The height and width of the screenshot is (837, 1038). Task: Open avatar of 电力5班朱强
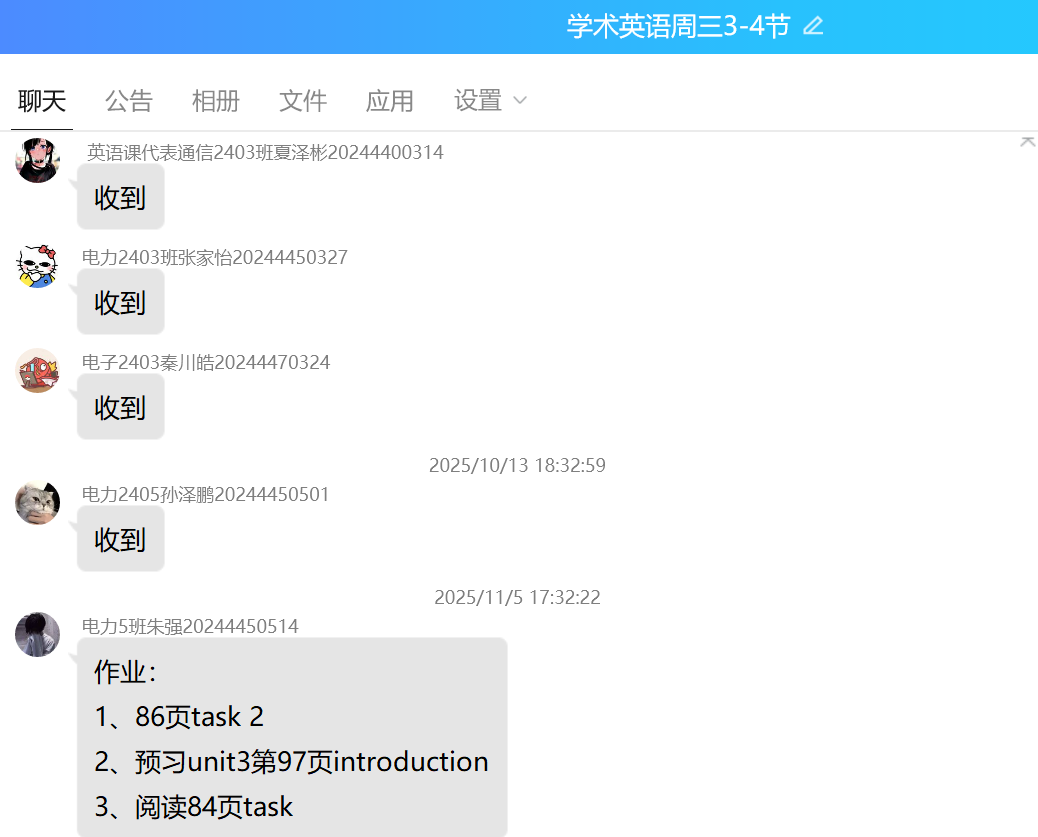tap(38, 634)
